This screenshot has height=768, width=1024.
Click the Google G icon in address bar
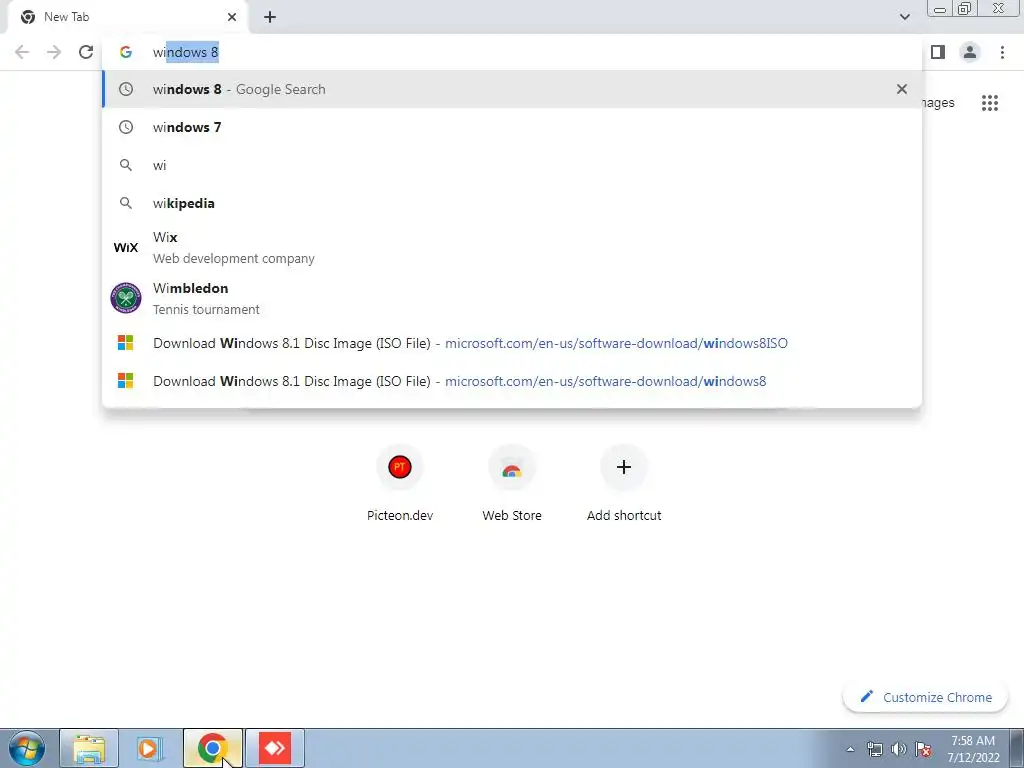[x=126, y=52]
